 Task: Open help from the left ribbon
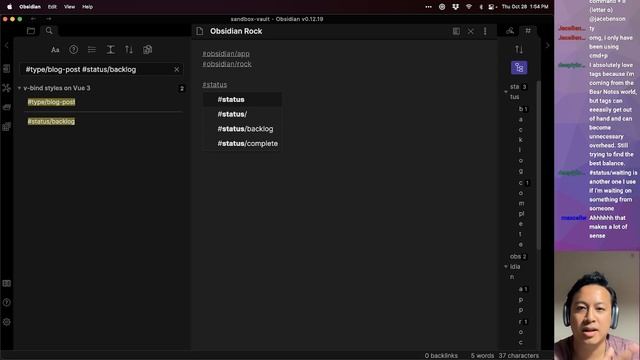pyautogui.click(x=7, y=302)
